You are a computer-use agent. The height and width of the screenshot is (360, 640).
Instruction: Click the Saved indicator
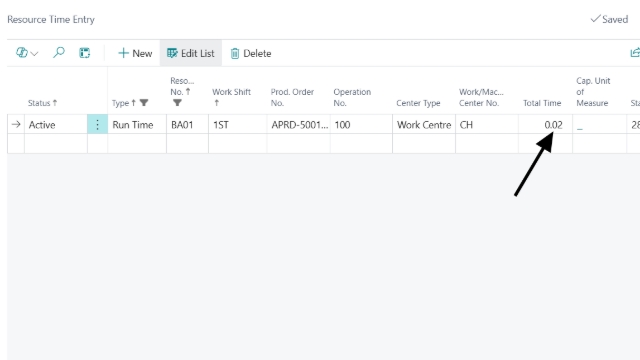click(609, 19)
